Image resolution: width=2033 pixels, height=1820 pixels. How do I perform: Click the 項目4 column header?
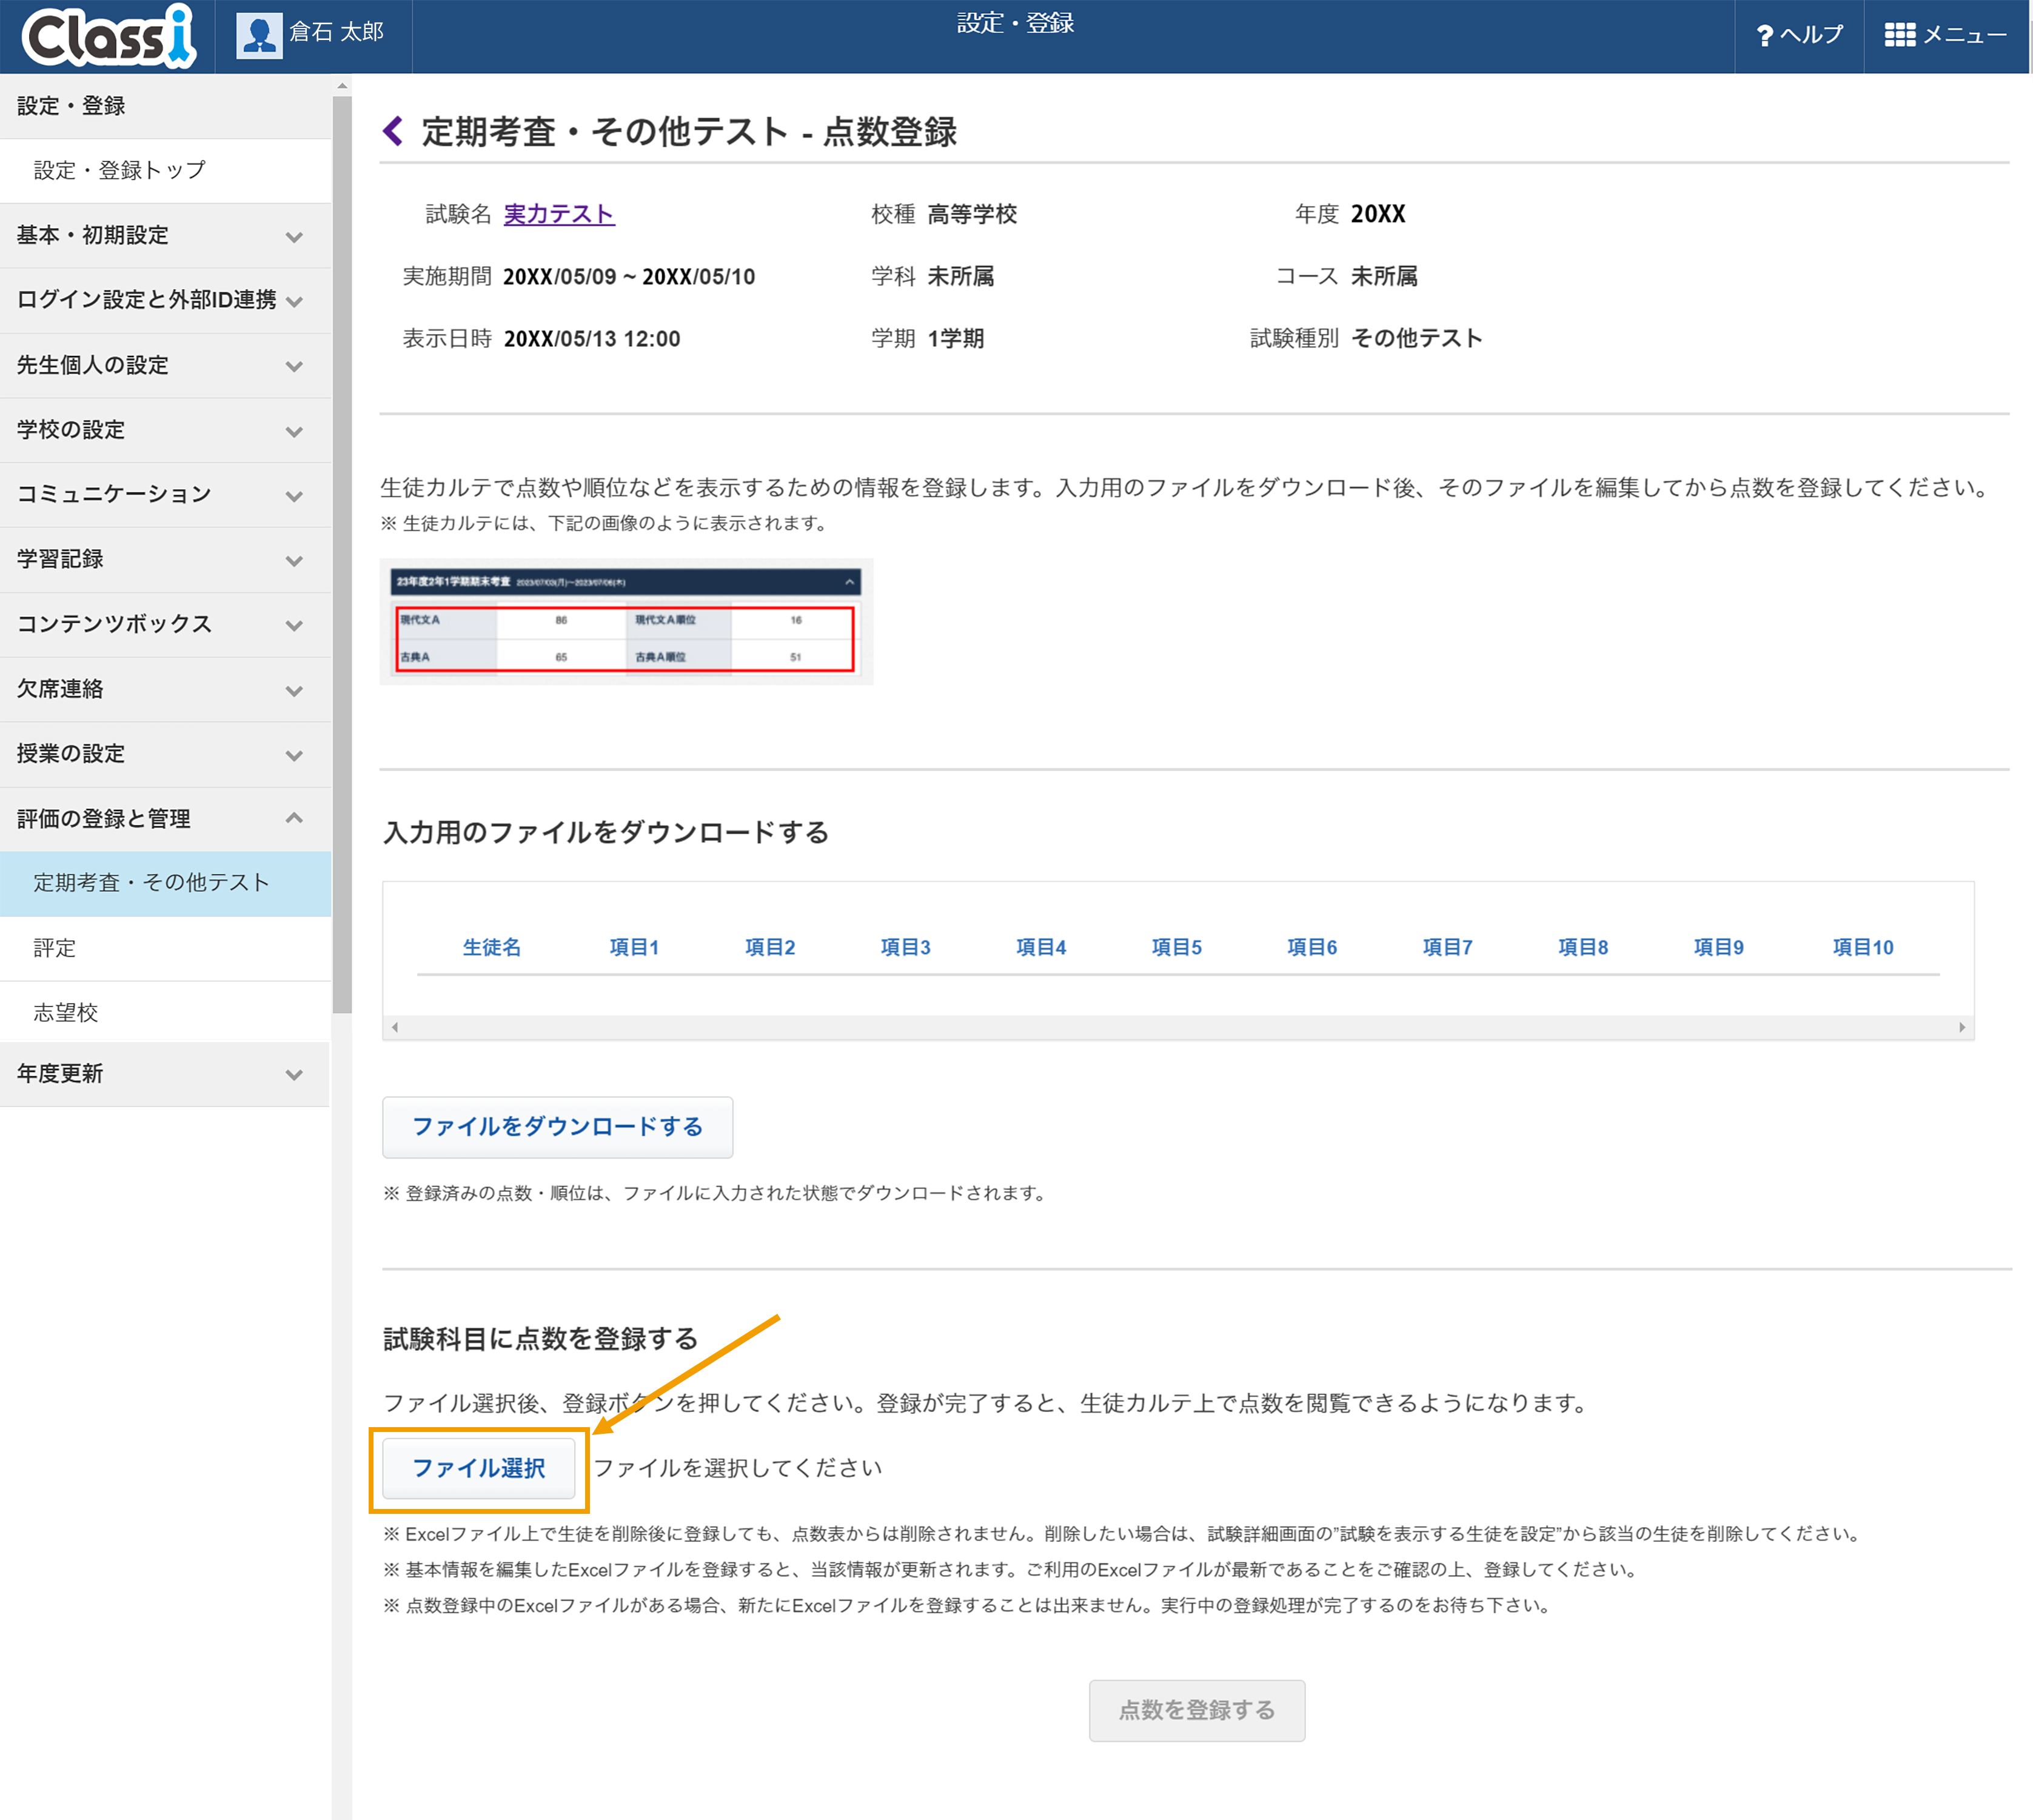coord(1041,947)
